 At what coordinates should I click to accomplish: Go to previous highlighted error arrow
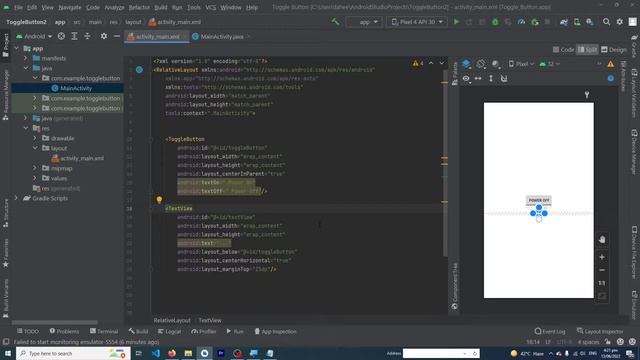click(431, 63)
